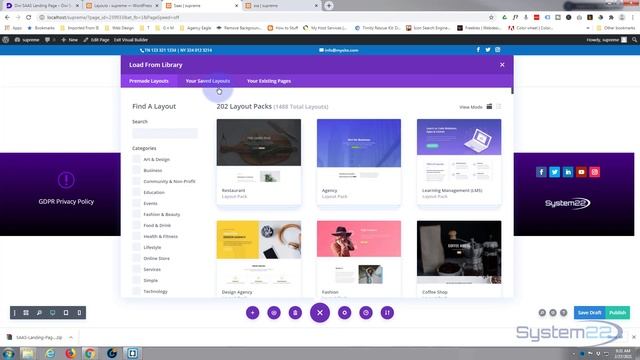Check the Online Store category
Viewport: 640px width, 360px height.
136,258
